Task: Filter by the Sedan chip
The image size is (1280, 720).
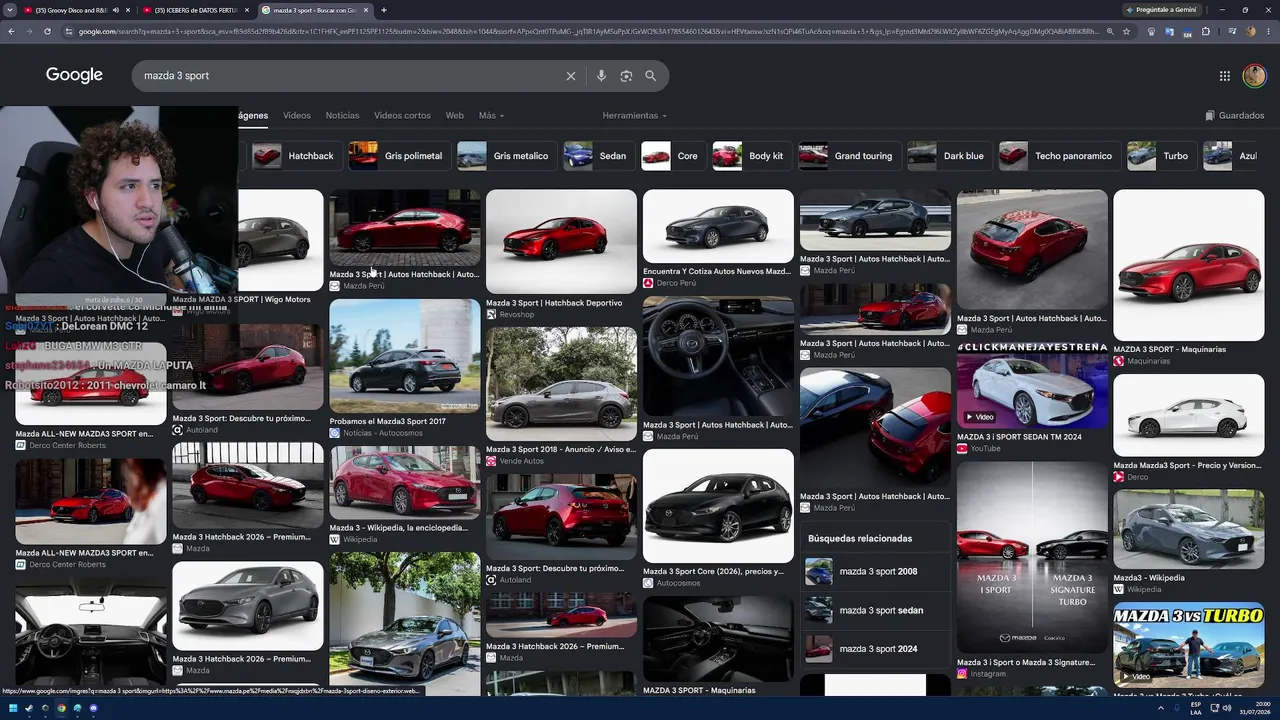Action: (597, 156)
